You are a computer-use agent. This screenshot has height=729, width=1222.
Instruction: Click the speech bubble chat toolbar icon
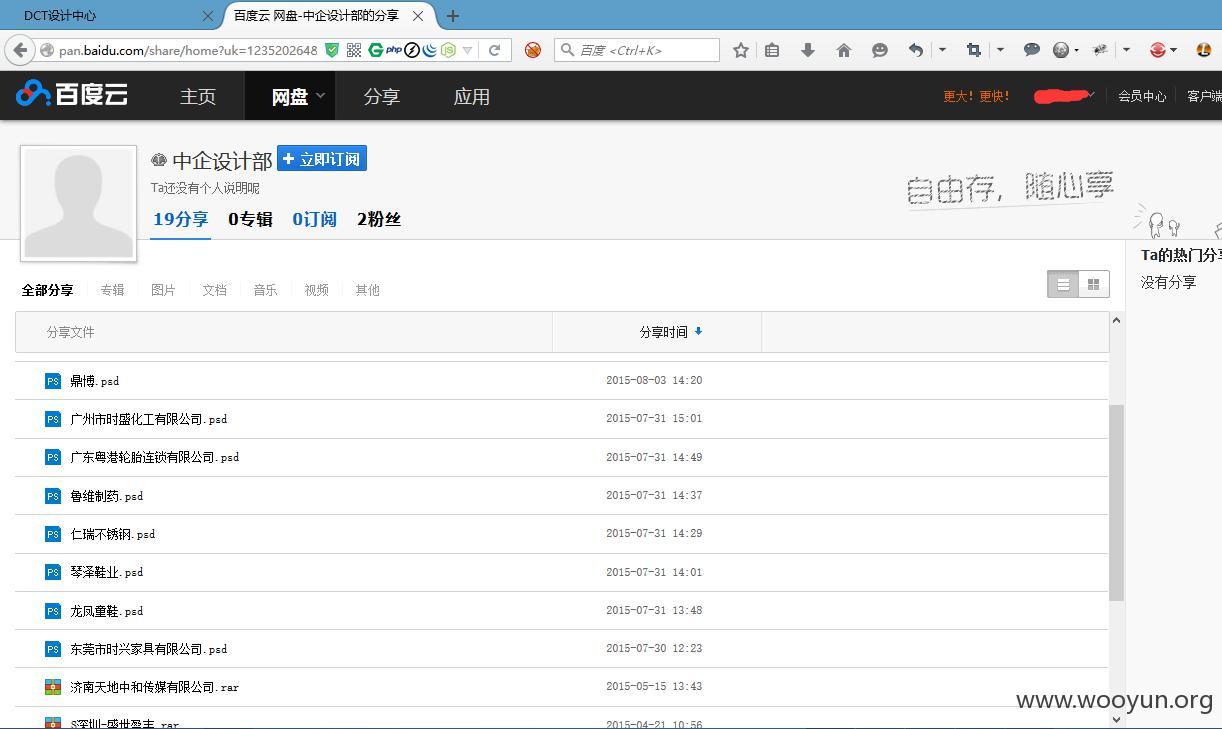pyautogui.click(x=1032, y=50)
